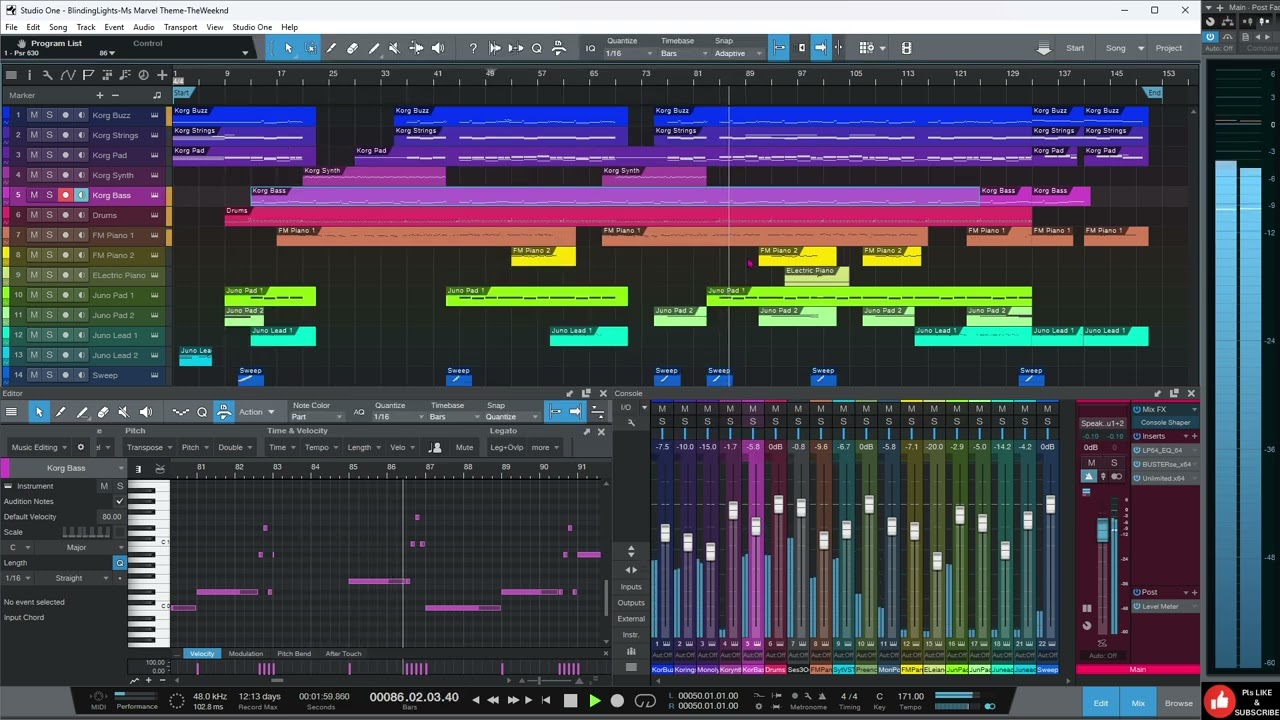The image size is (1280, 720).
Task: Click the Record button in transport
Action: point(617,702)
